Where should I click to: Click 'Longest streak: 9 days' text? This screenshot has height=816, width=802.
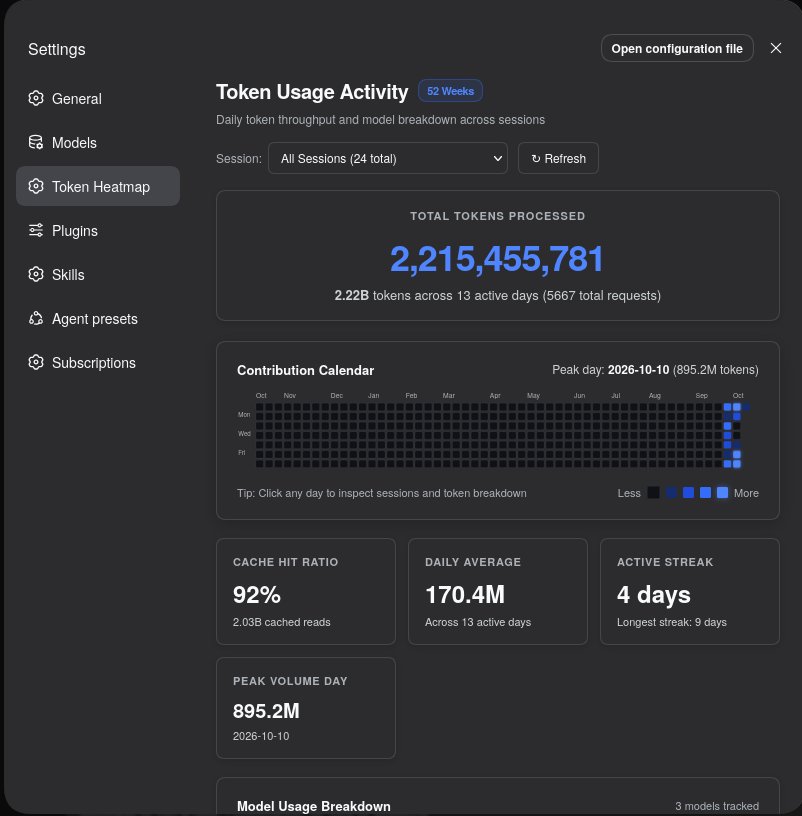coord(671,622)
